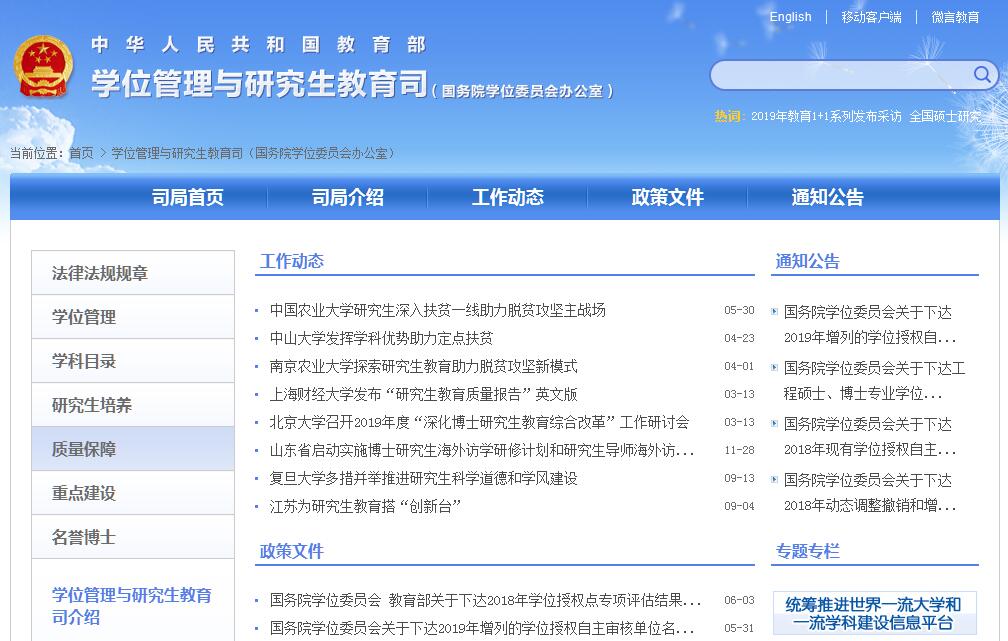Click the search magnifier icon
Image resolution: width=1008 pixels, height=641 pixels.
click(x=981, y=75)
